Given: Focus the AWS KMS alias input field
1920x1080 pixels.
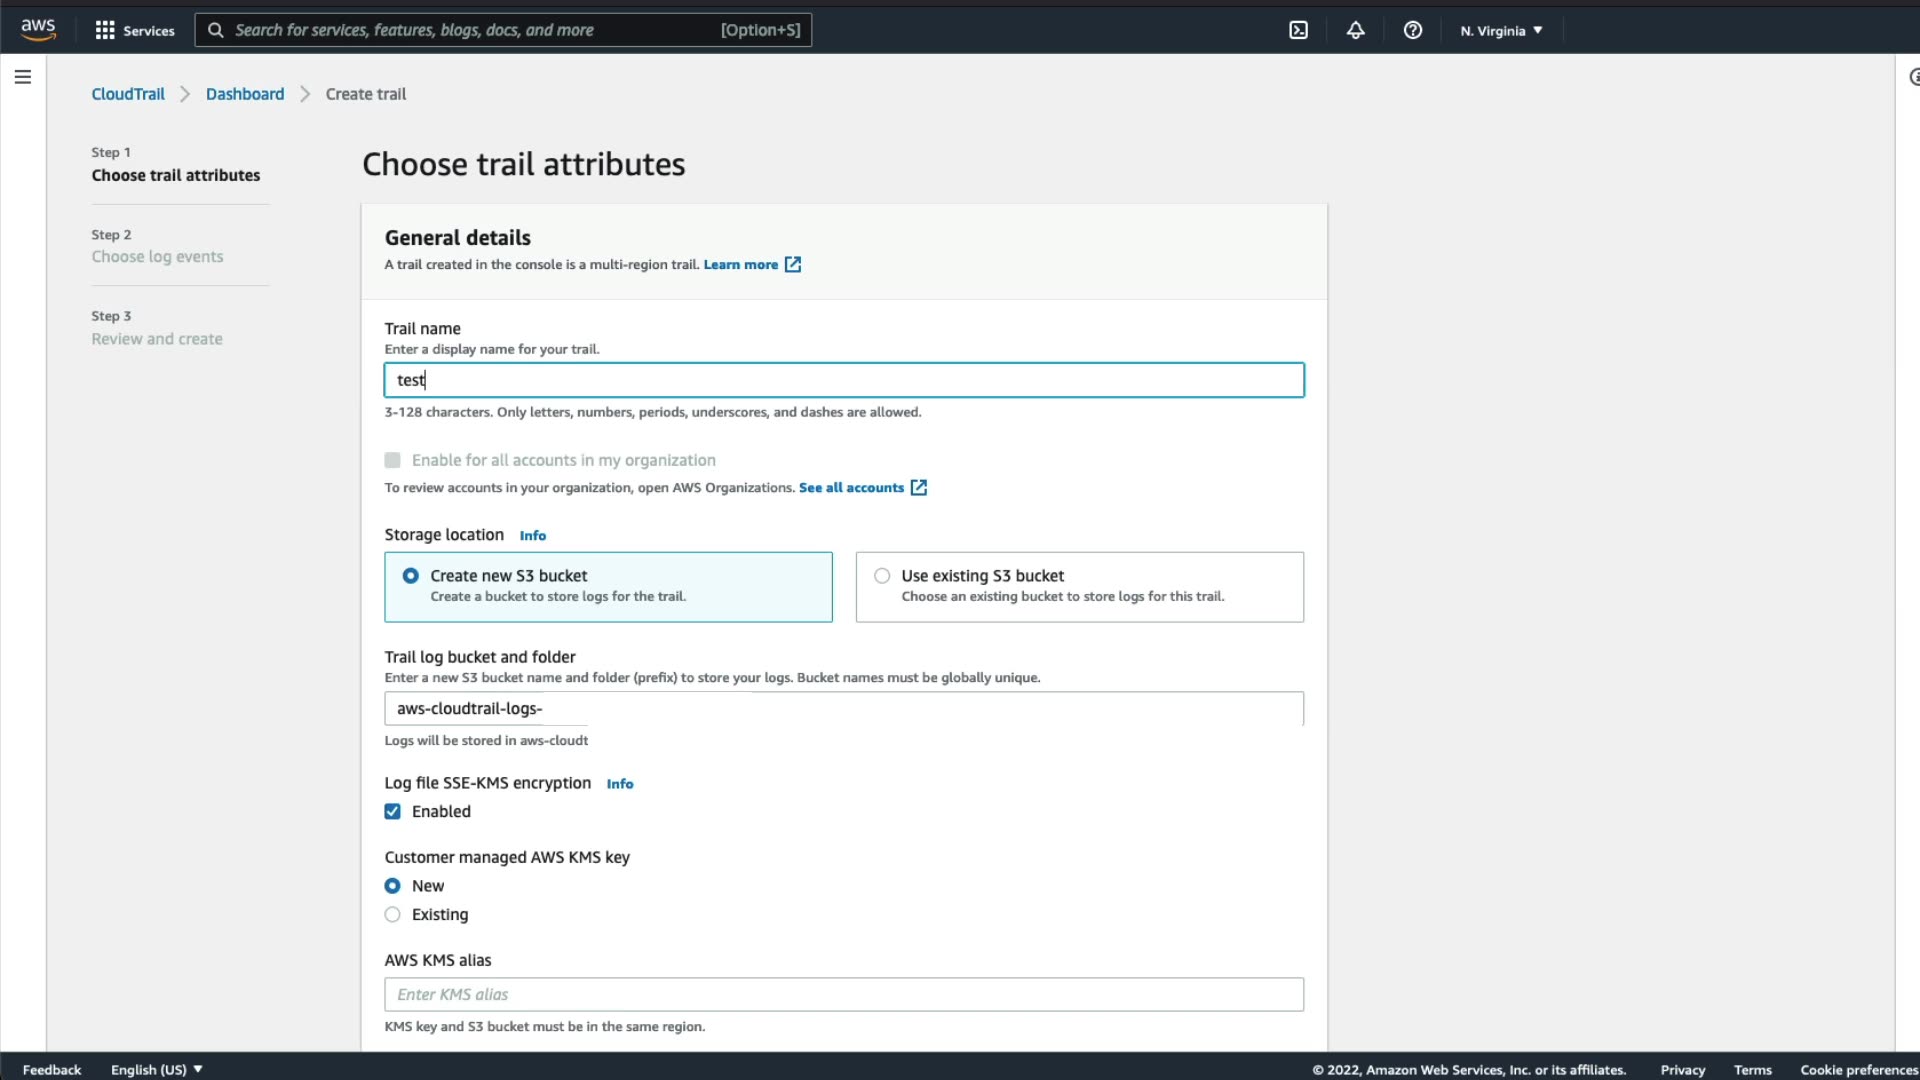Looking at the screenshot, I should tap(843, 994).
